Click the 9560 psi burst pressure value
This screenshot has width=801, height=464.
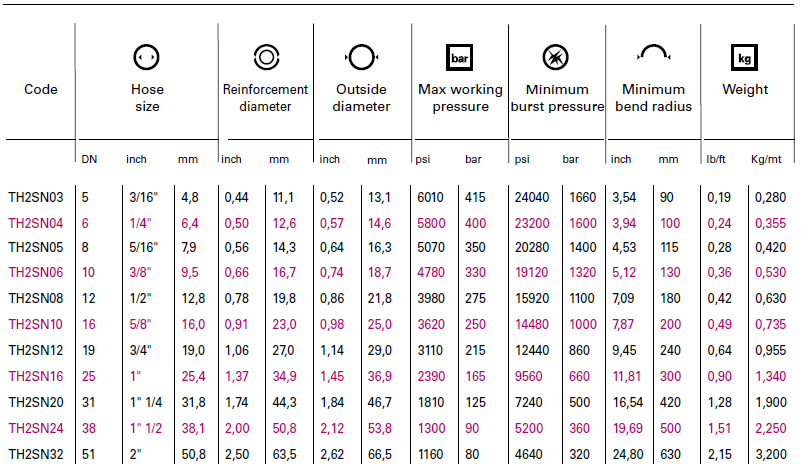coord(528,377)
